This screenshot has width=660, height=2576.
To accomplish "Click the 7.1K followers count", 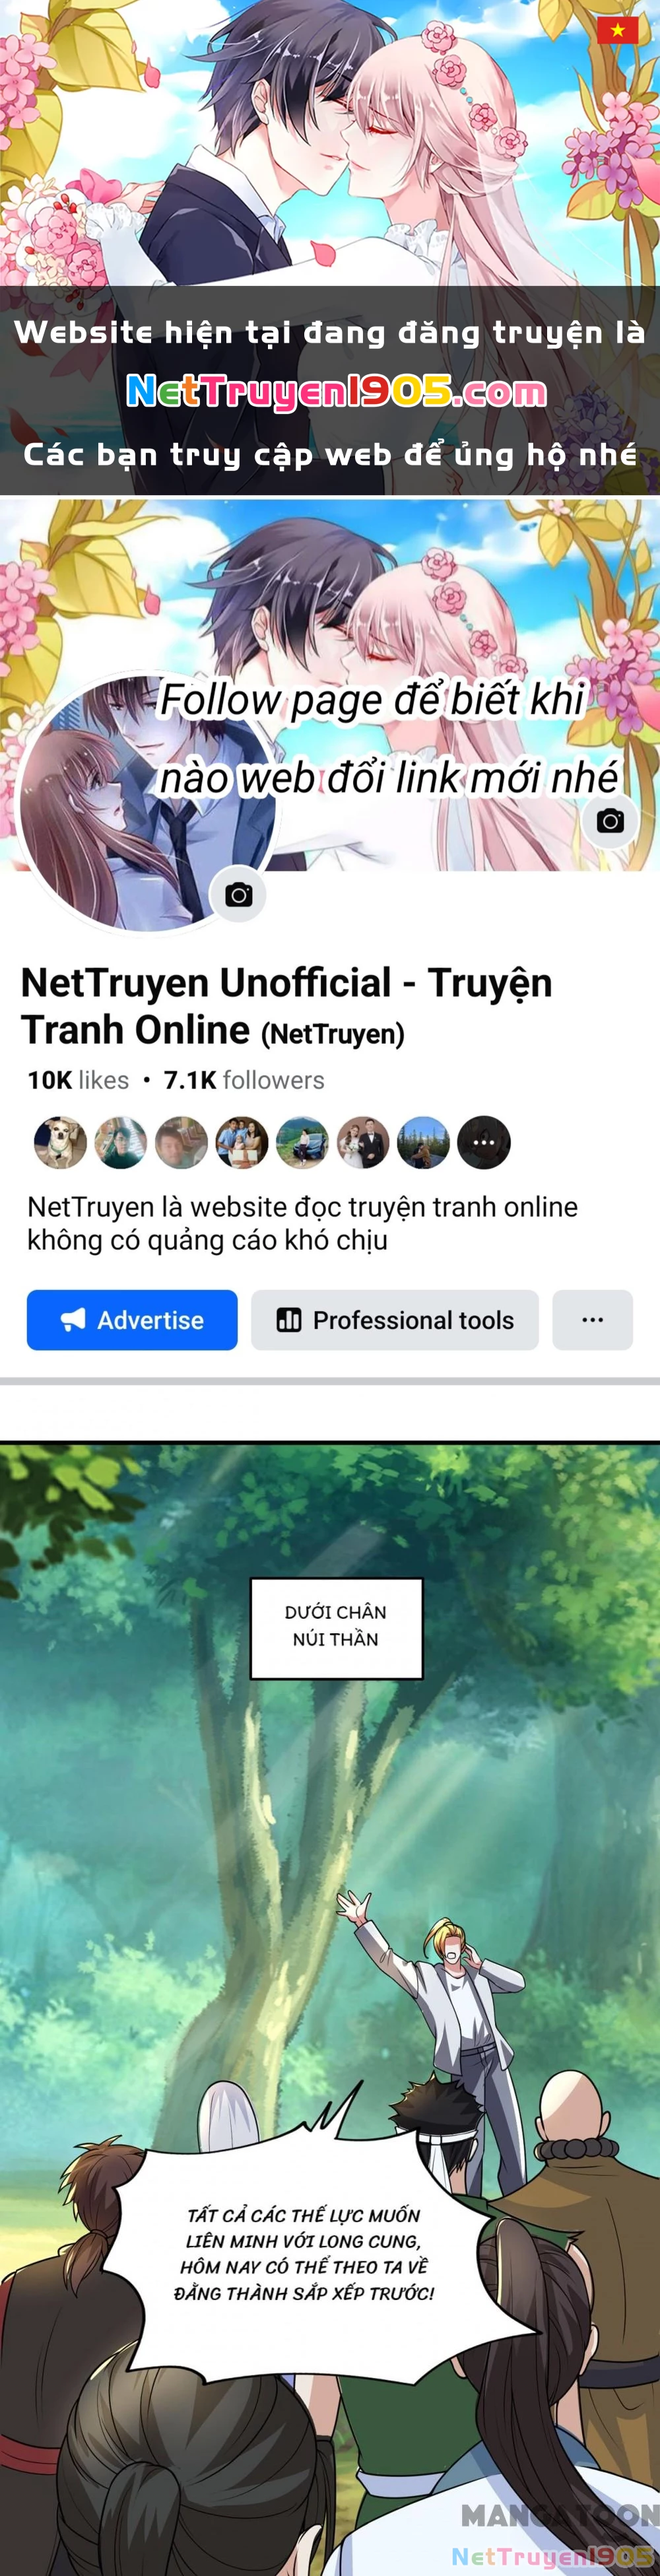I will [x=244, y=1080].
